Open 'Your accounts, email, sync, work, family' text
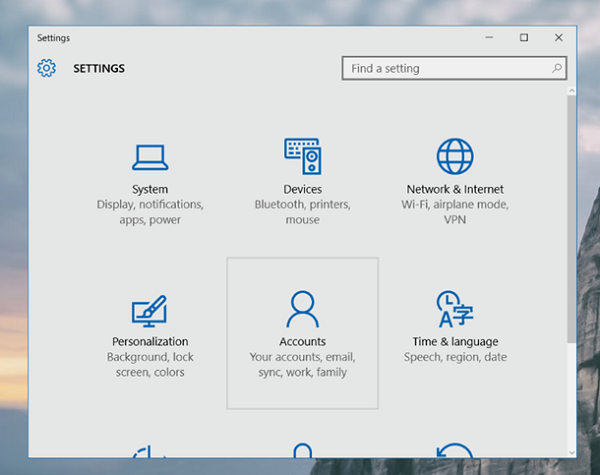Screen dimensions: 600x475 302,365
